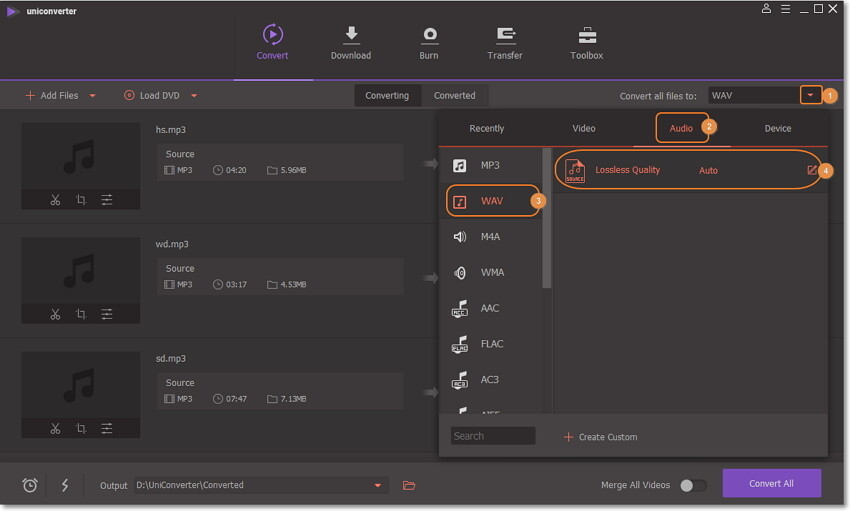Switch to Video tab
850x511 pixels.
point(584,128)
